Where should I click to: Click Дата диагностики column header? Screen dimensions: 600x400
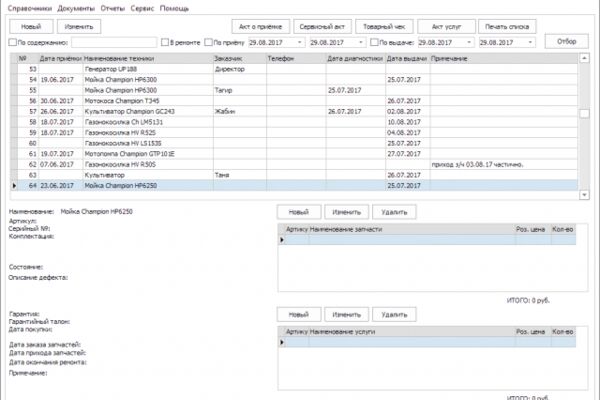(x=356, y=59)
